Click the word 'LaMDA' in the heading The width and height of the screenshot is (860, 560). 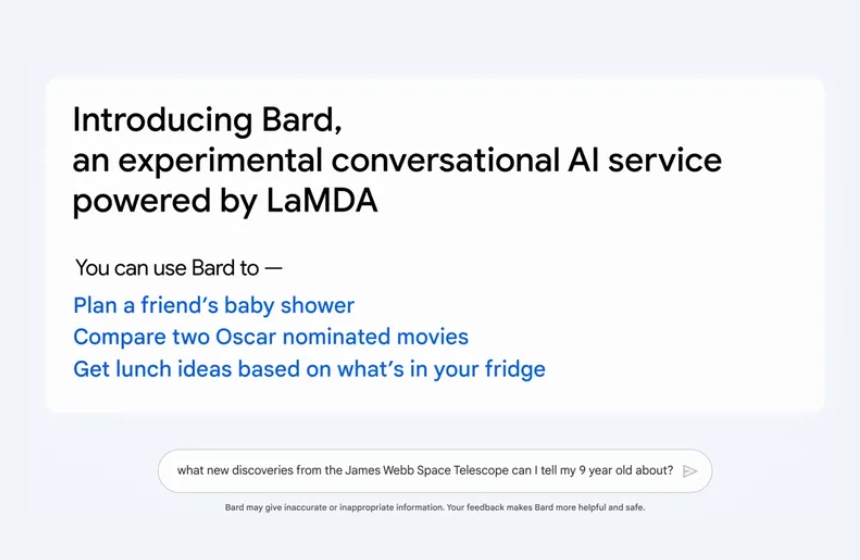(322, 200)
